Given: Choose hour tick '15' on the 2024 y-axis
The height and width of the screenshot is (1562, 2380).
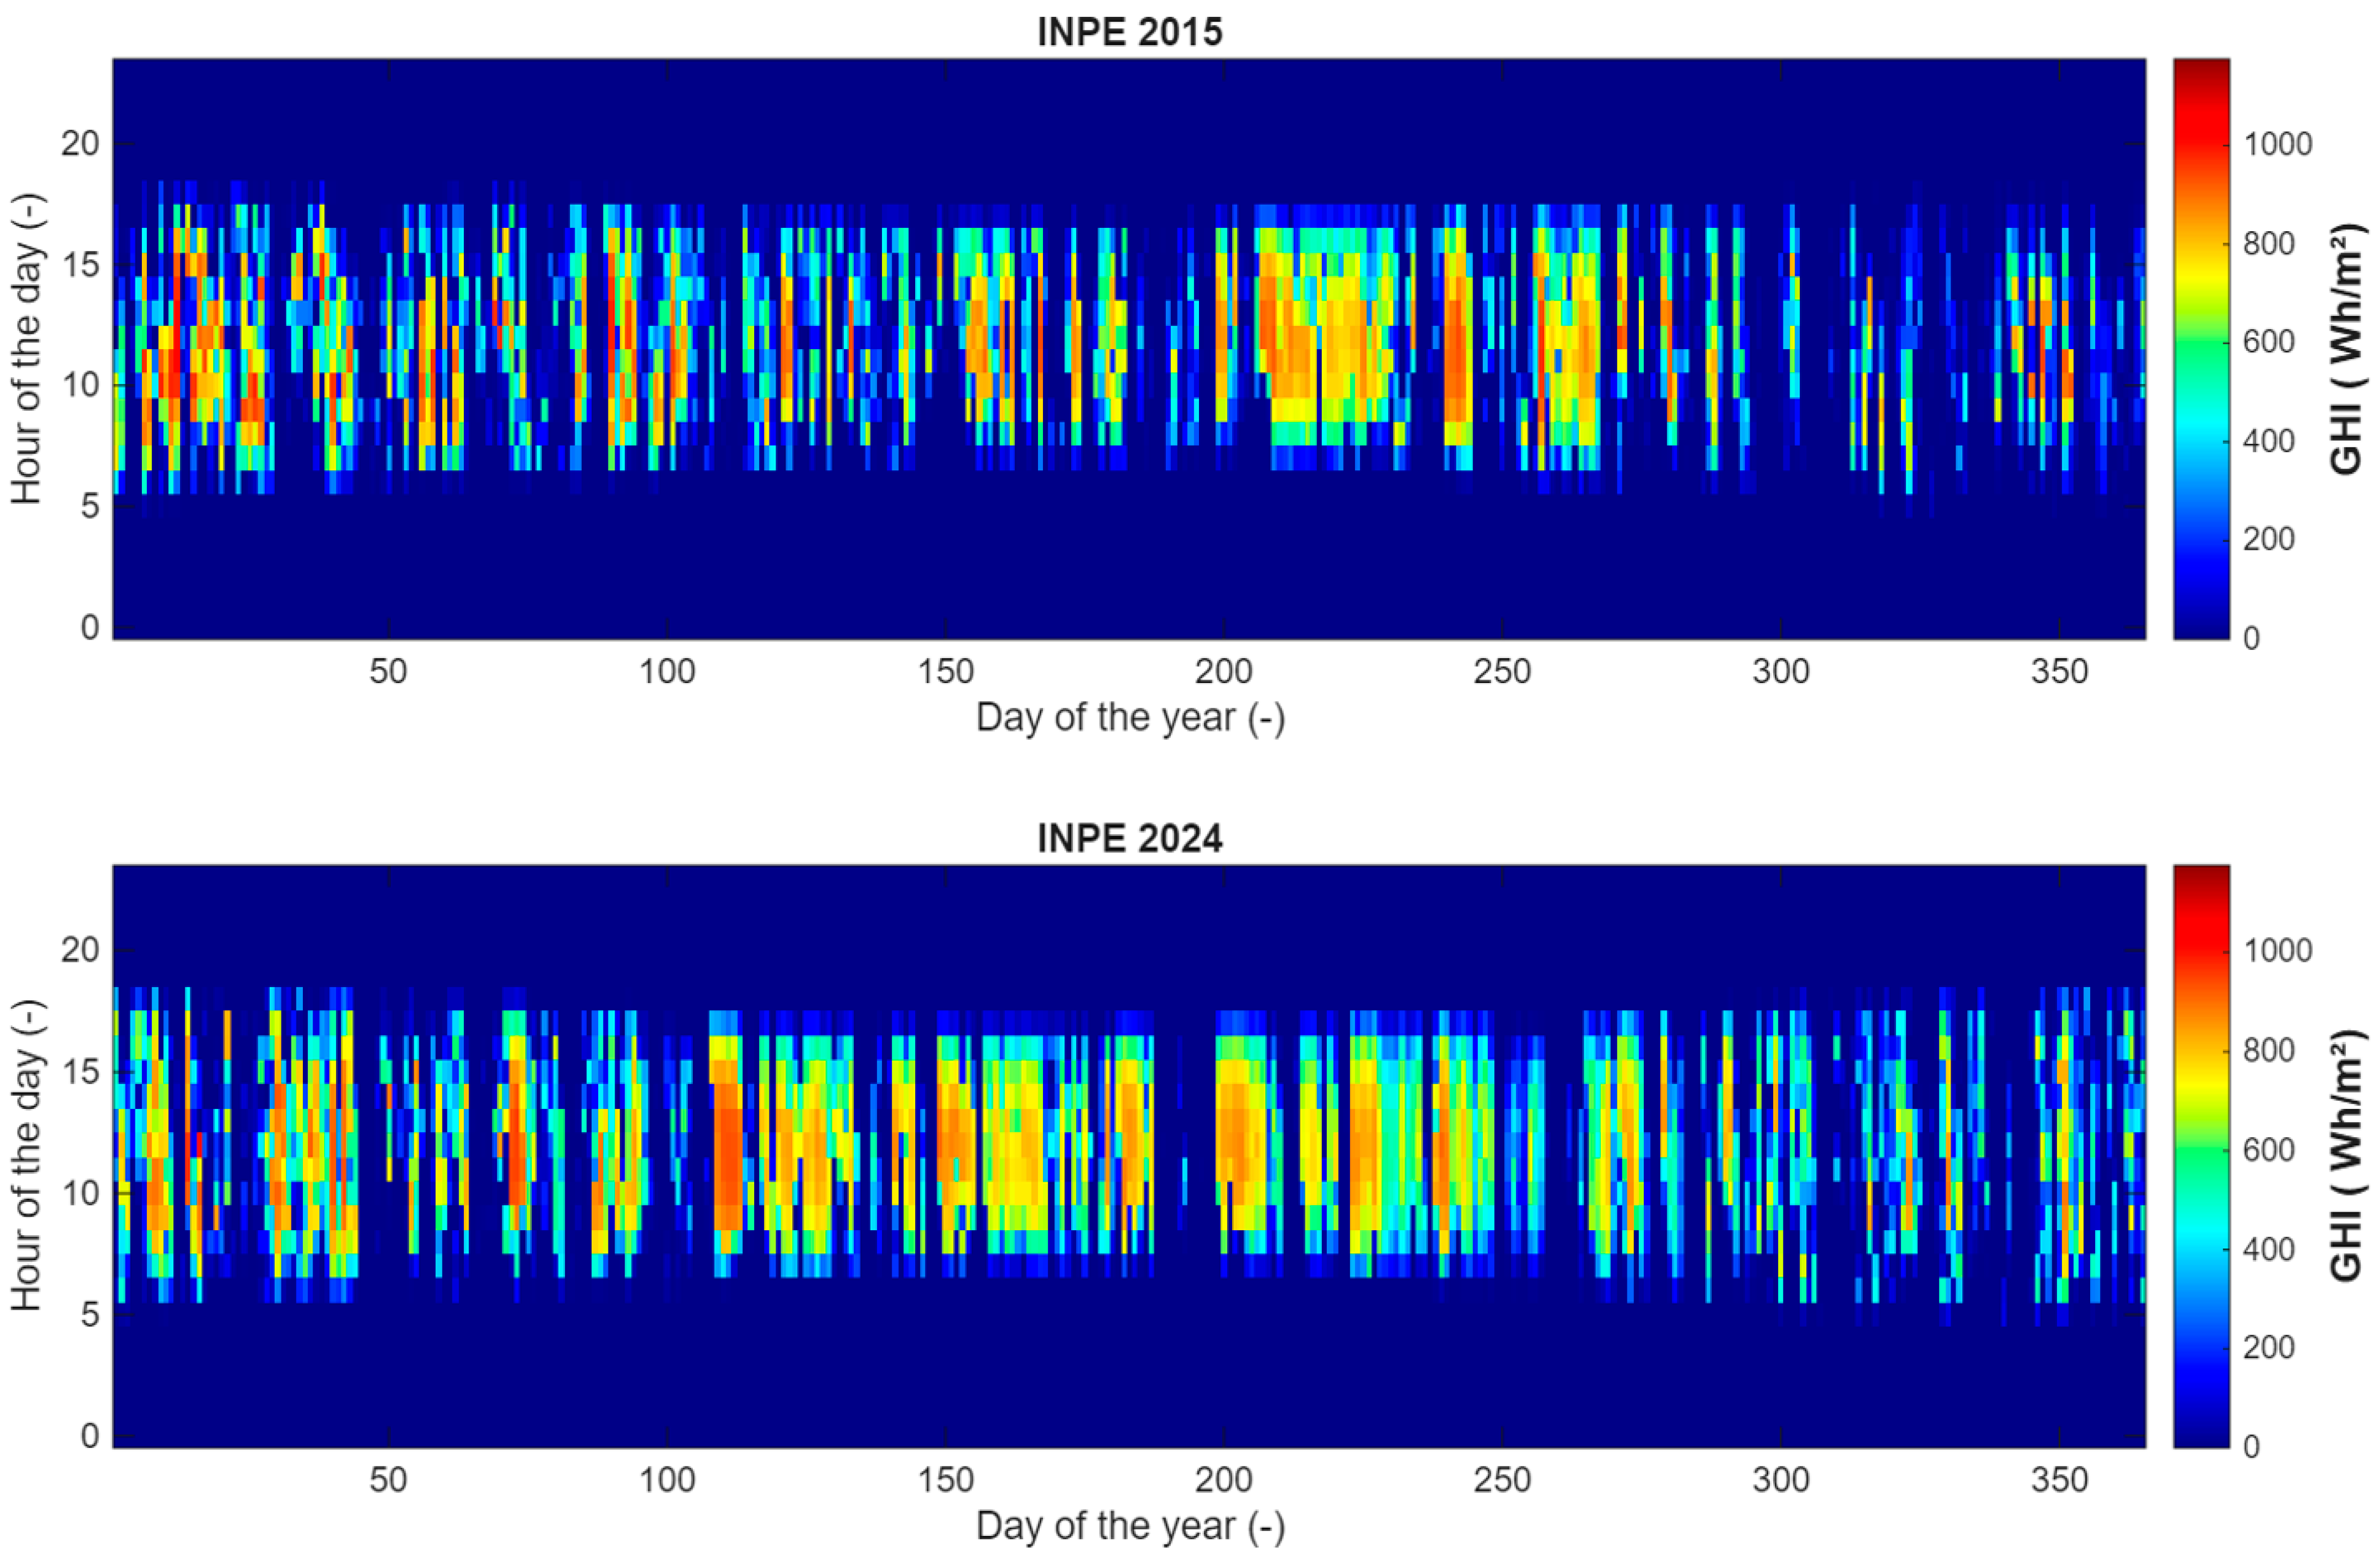Looking at the screenshot, I should [x=80, y=1072].
